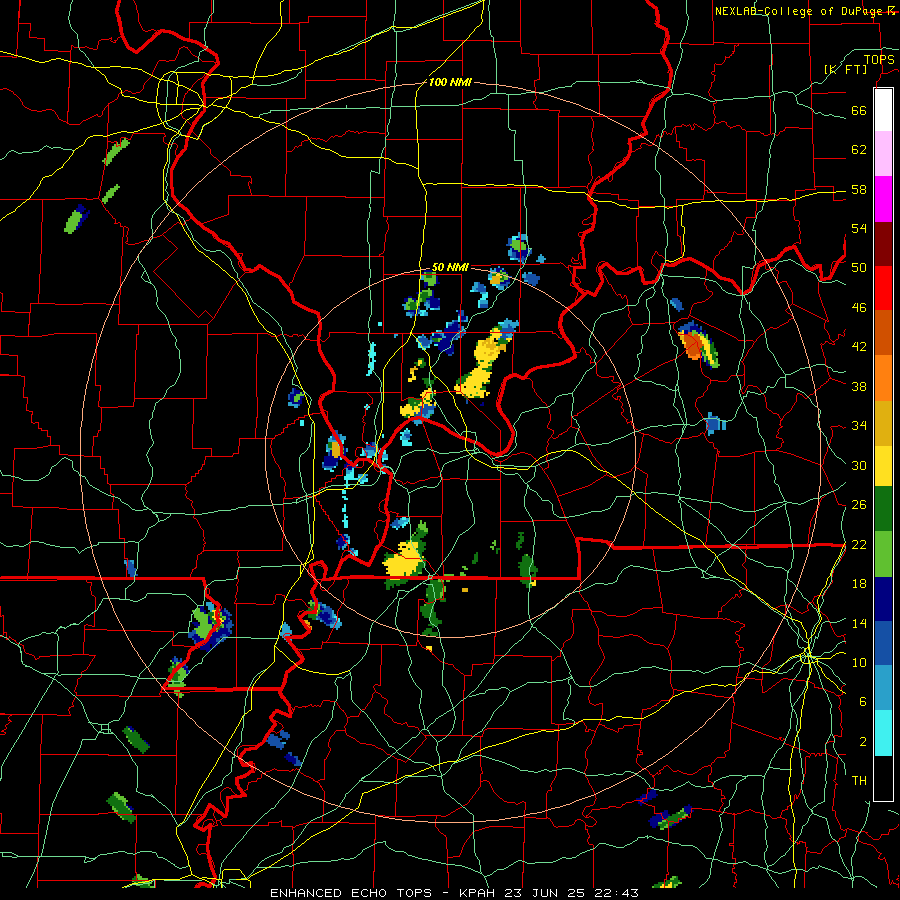Click the light green legend color block
Screen dimensions: 900x900
pyautogui.click(x=883, y=554)
